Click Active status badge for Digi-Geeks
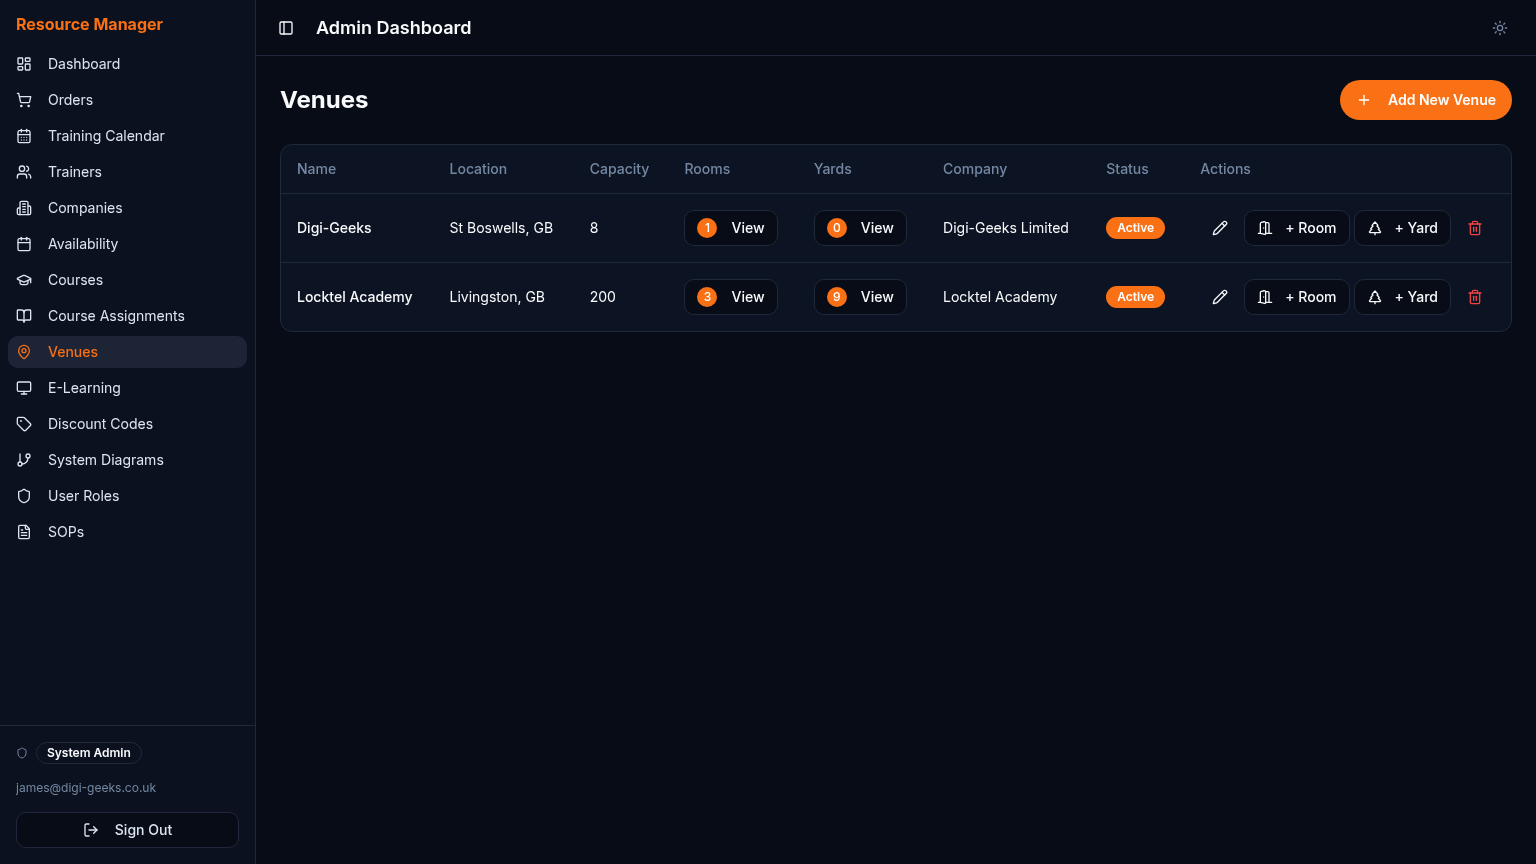The width and height of the screenshot is (1536, 864). point(1135,228)
